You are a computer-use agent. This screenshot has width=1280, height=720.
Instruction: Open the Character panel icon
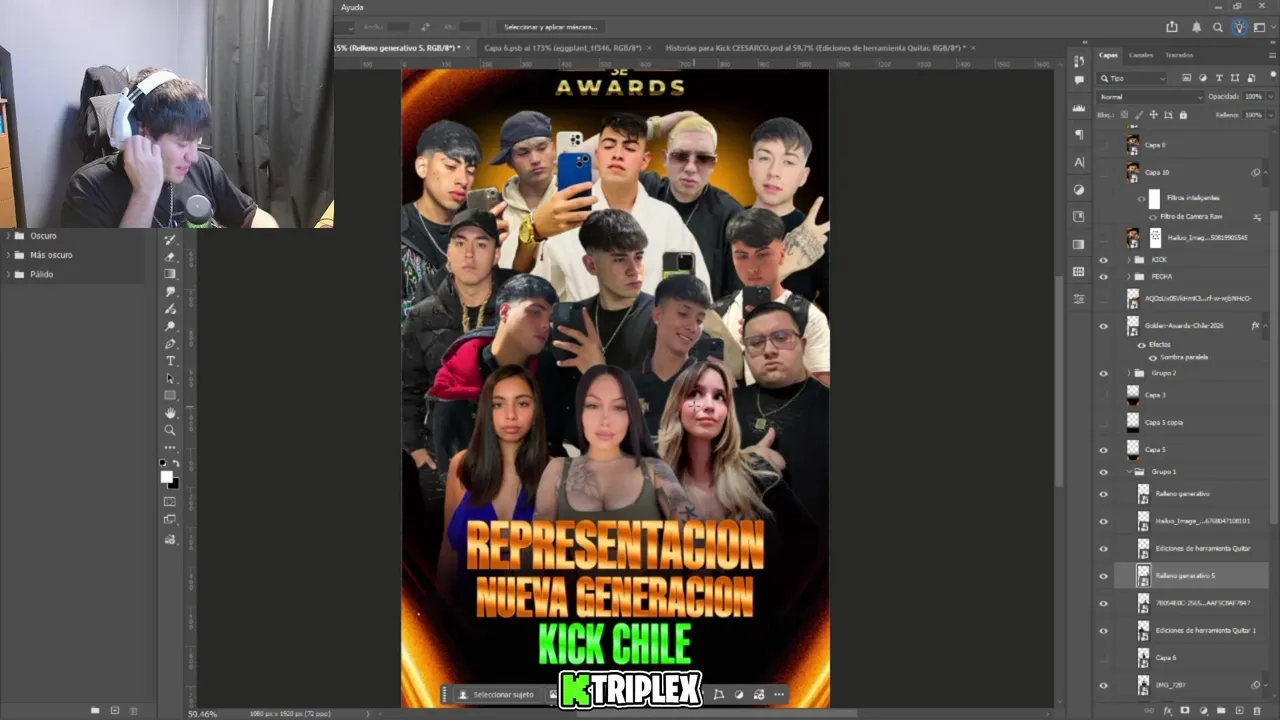(x=1079, y=162)
